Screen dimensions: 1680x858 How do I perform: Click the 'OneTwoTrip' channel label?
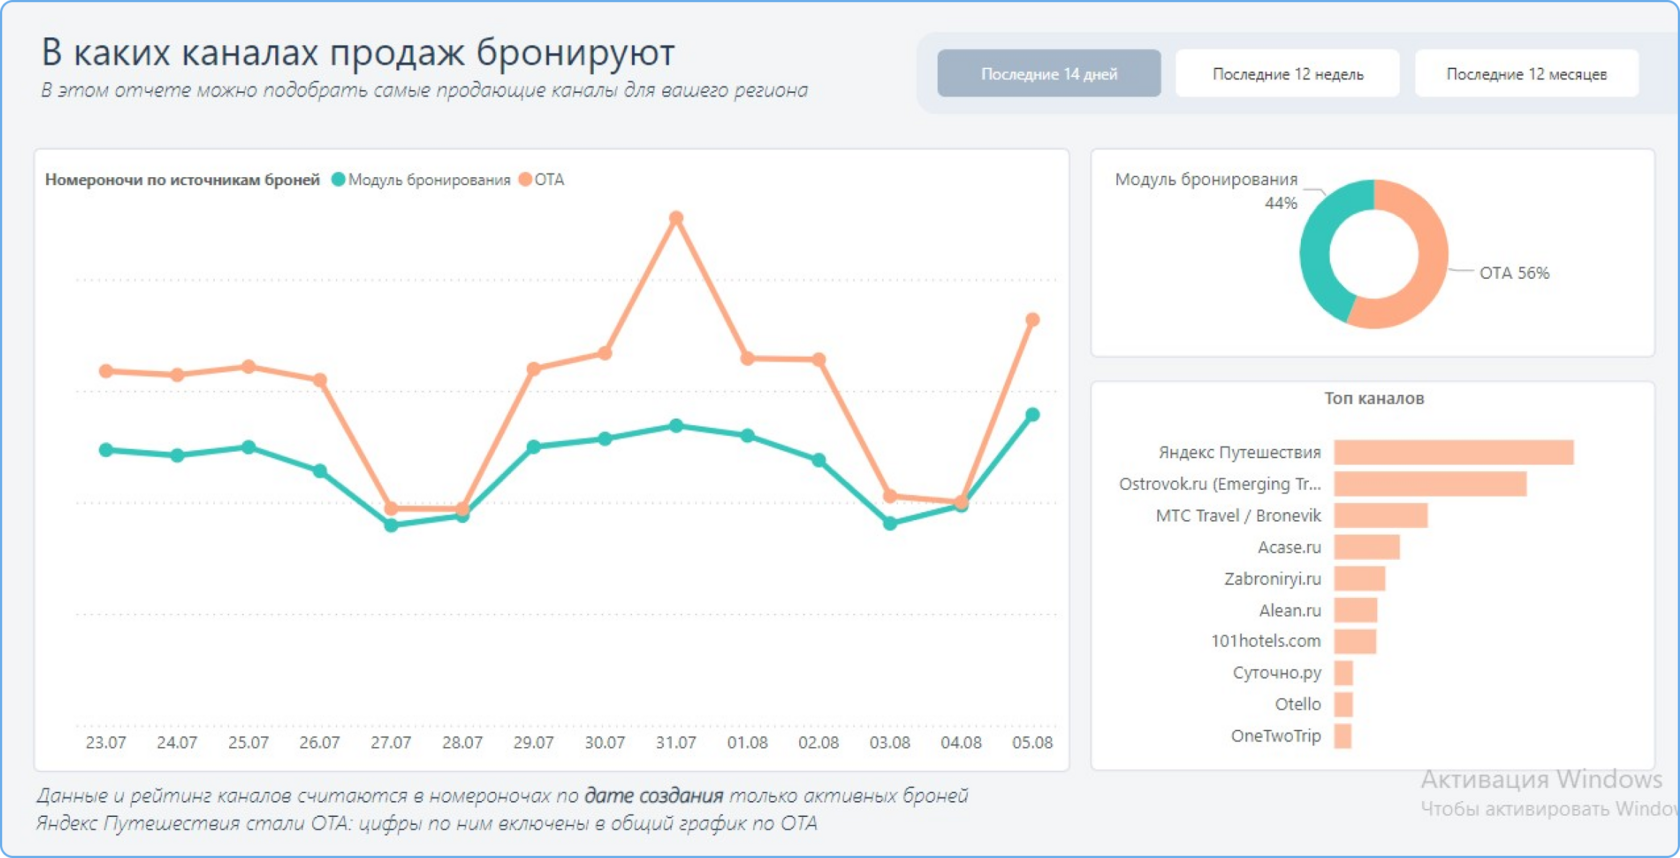pos(1276,736)
